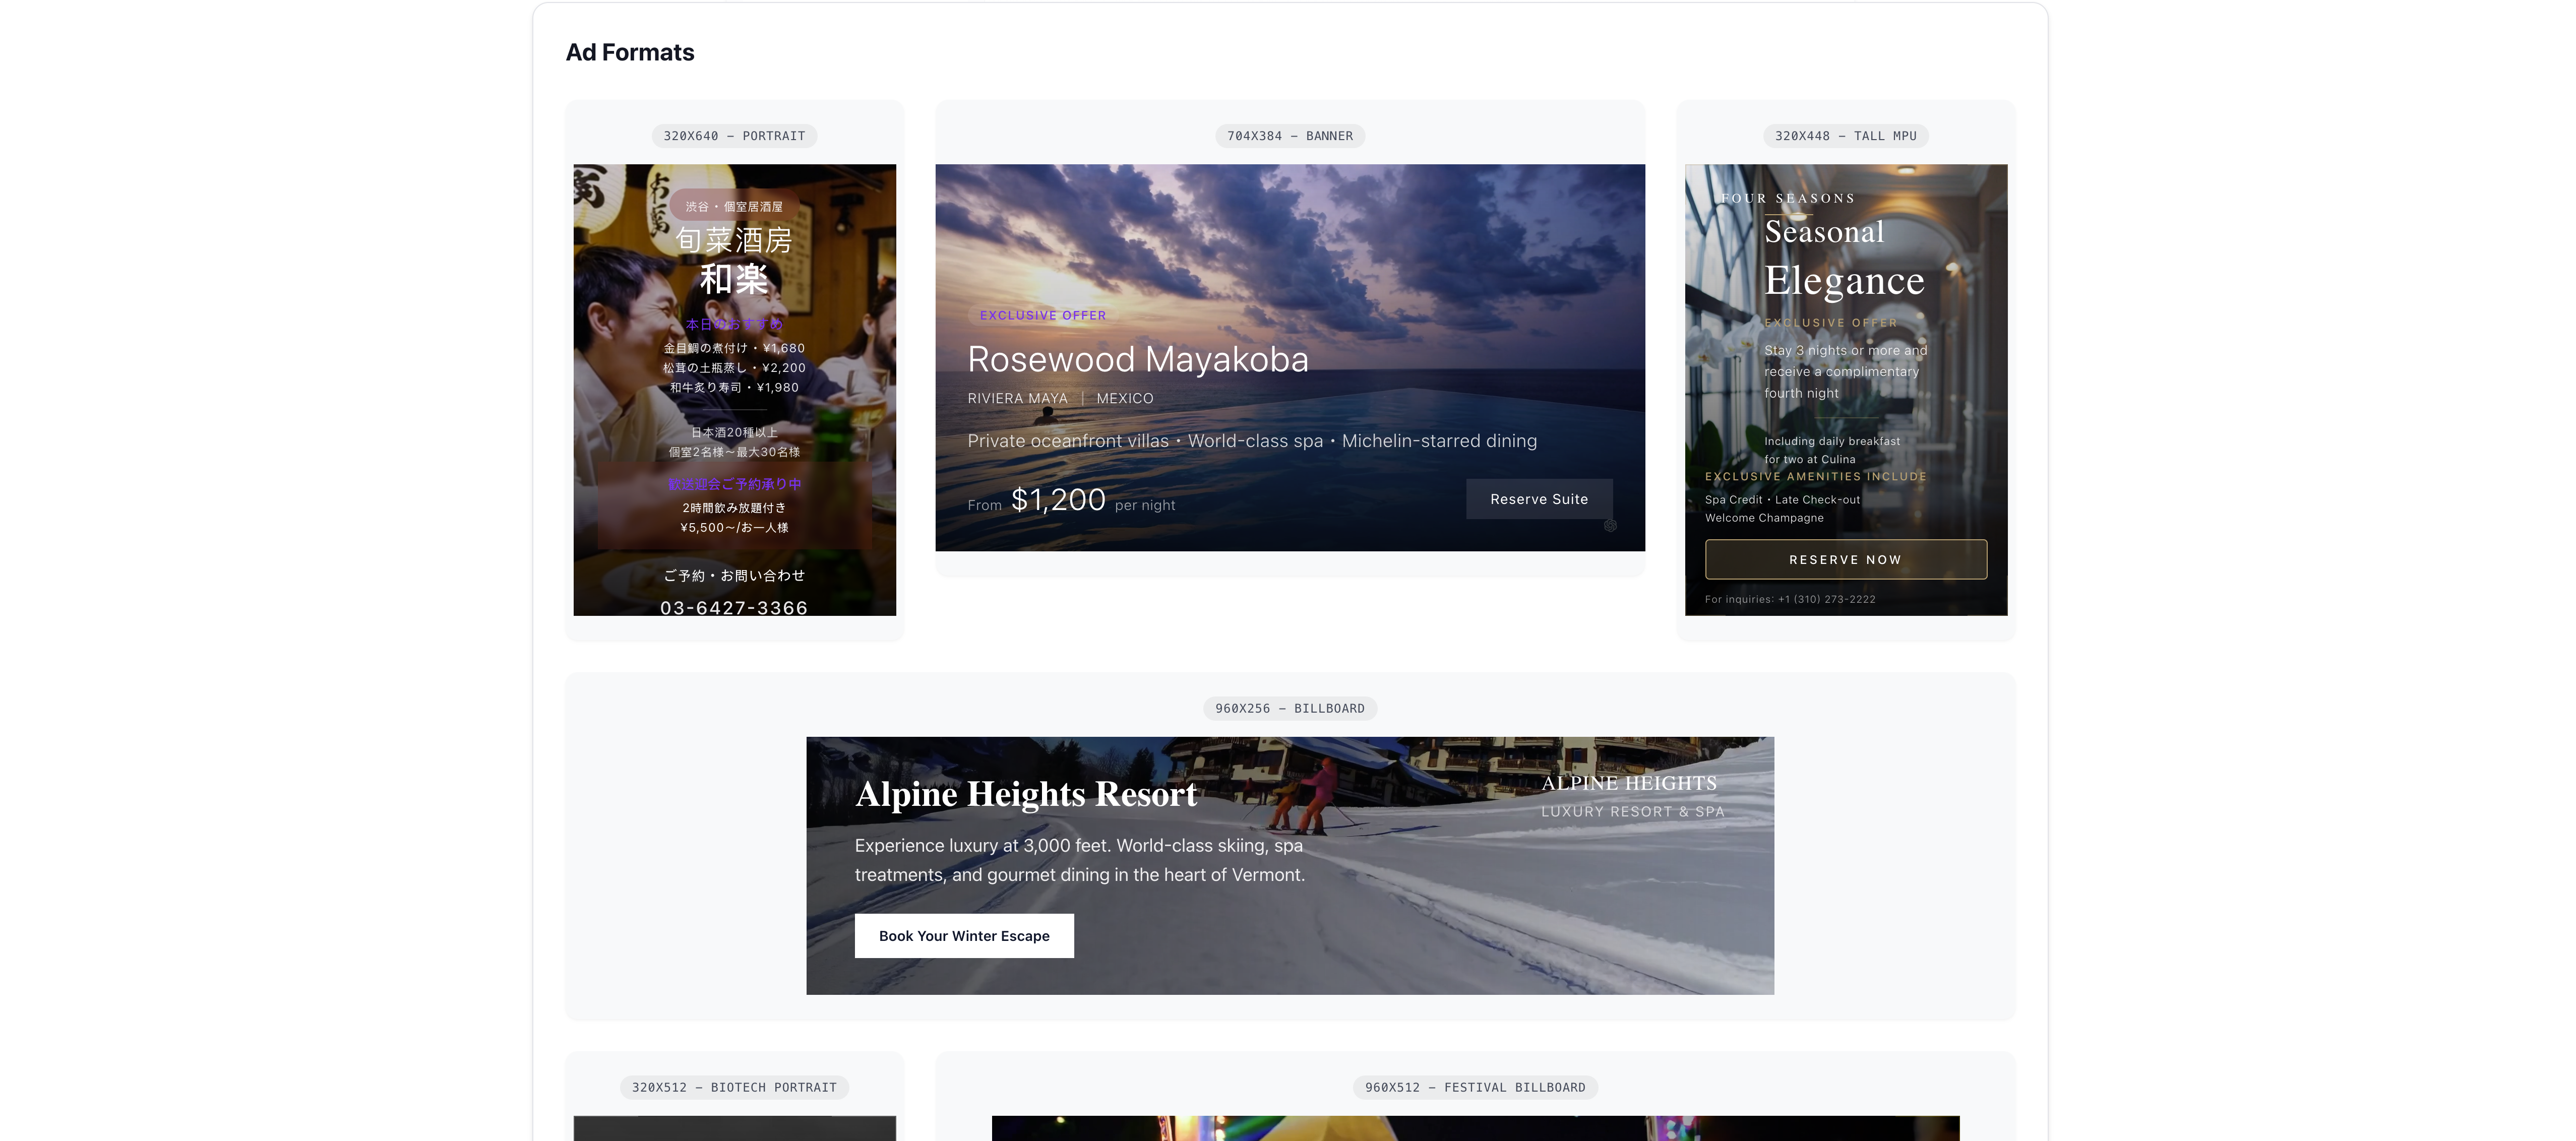Click the Private oceanfront villas tagline

(x=1252, y=441)
